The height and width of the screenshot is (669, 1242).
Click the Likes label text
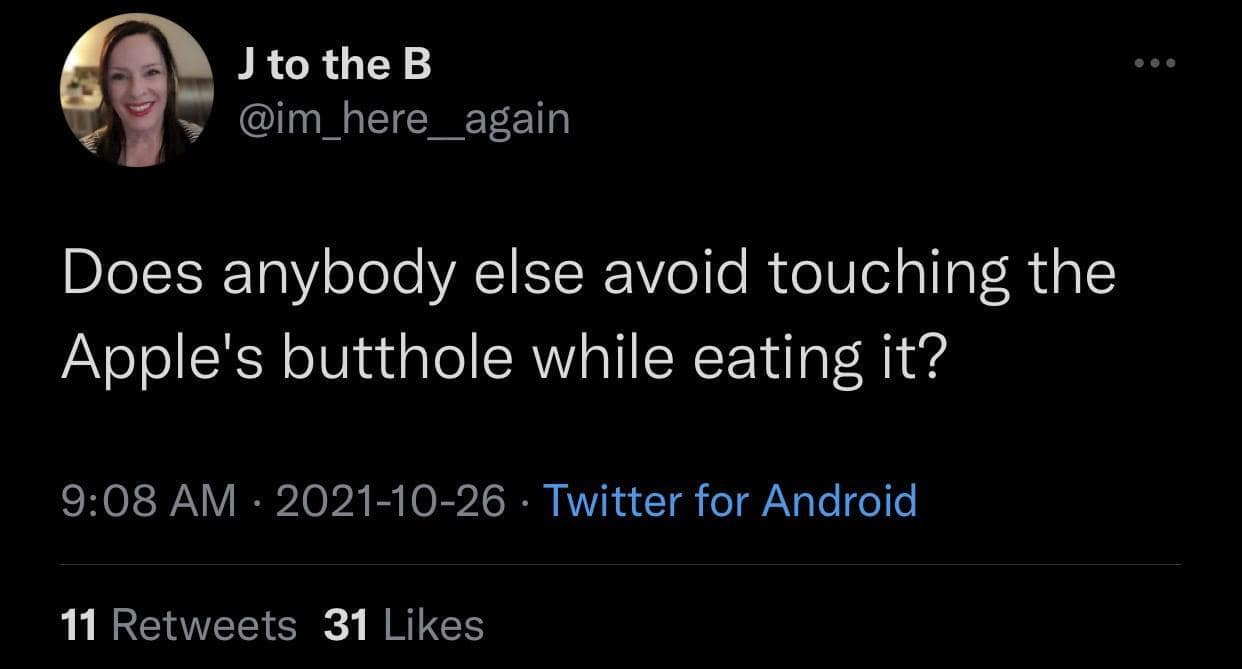click(x=432, y=623)
